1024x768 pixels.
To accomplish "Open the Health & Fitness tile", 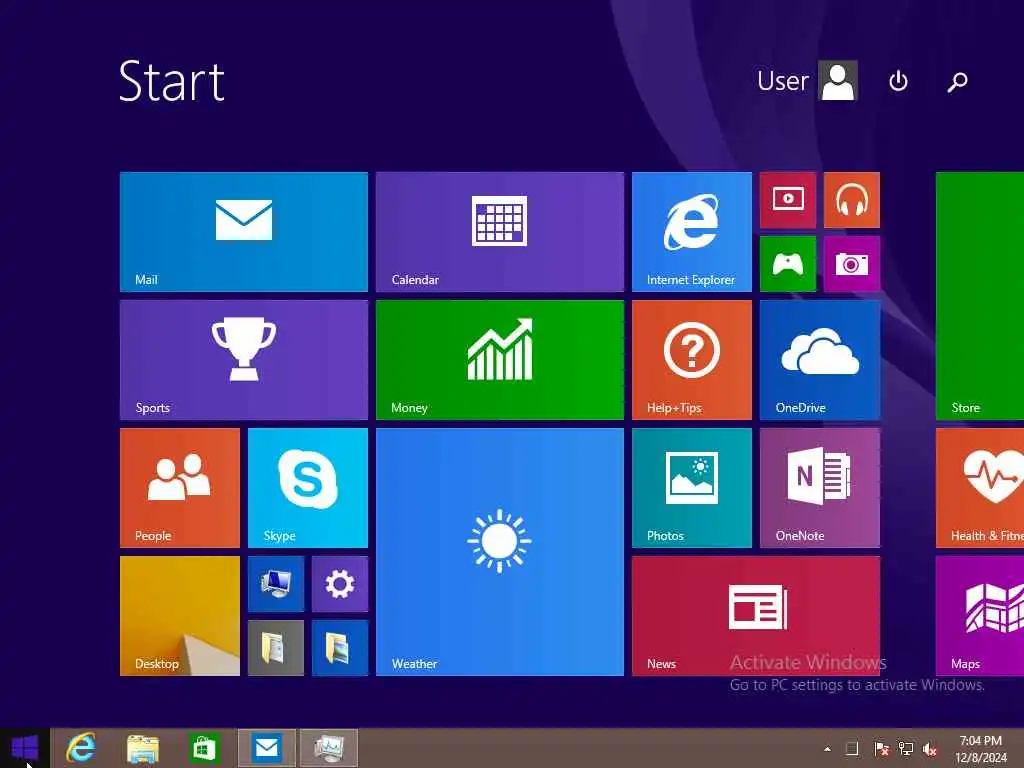I will pos(980,488).
